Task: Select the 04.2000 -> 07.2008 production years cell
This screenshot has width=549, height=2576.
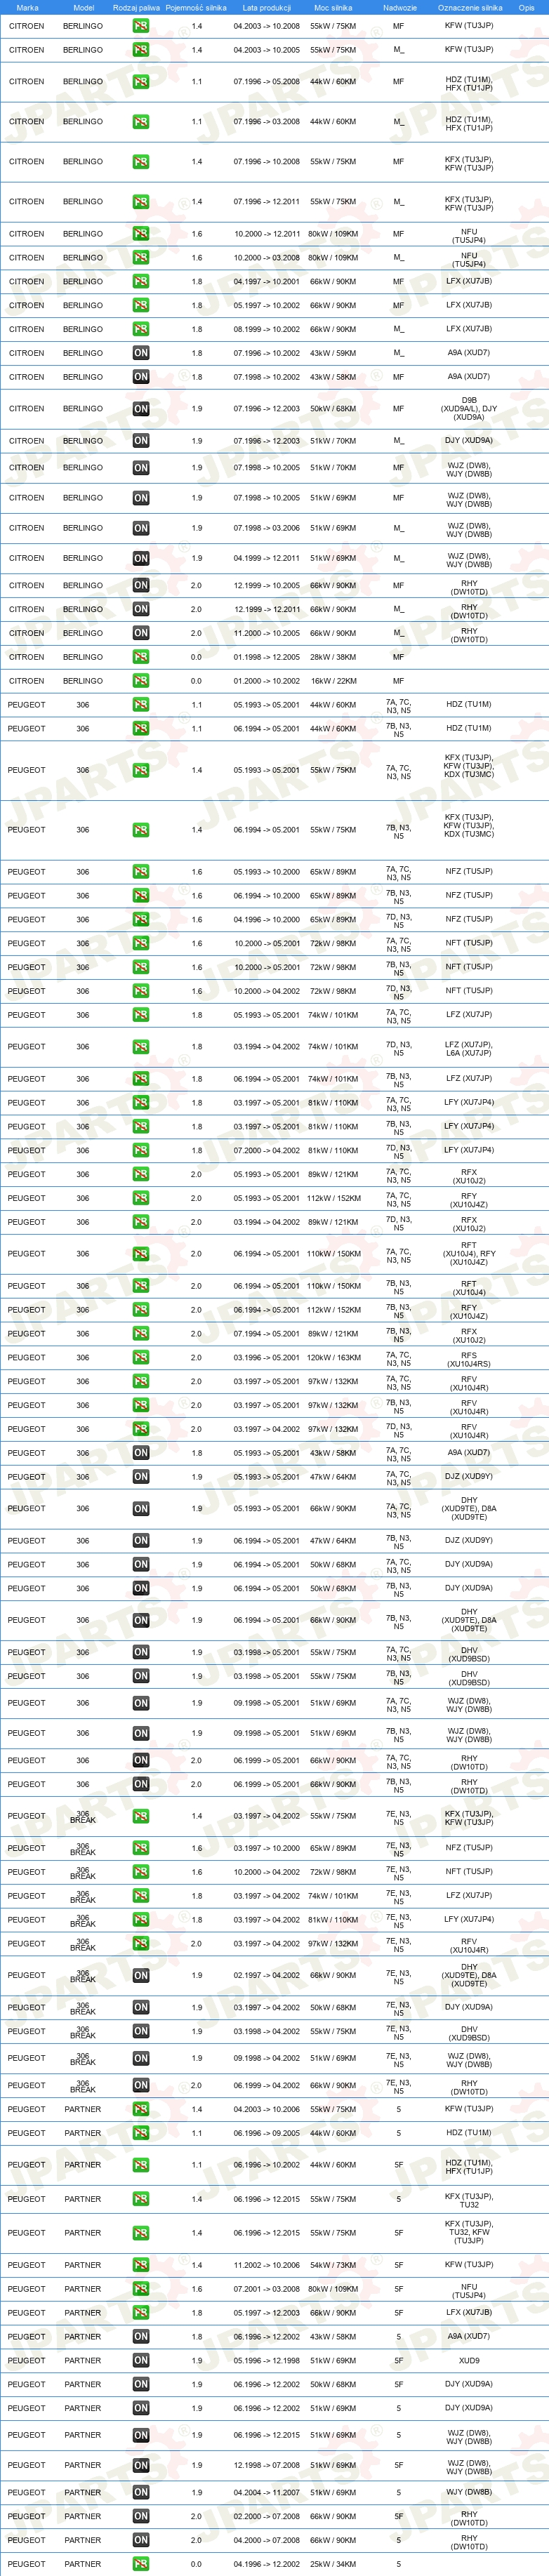Action: [x=266, y=2540]
